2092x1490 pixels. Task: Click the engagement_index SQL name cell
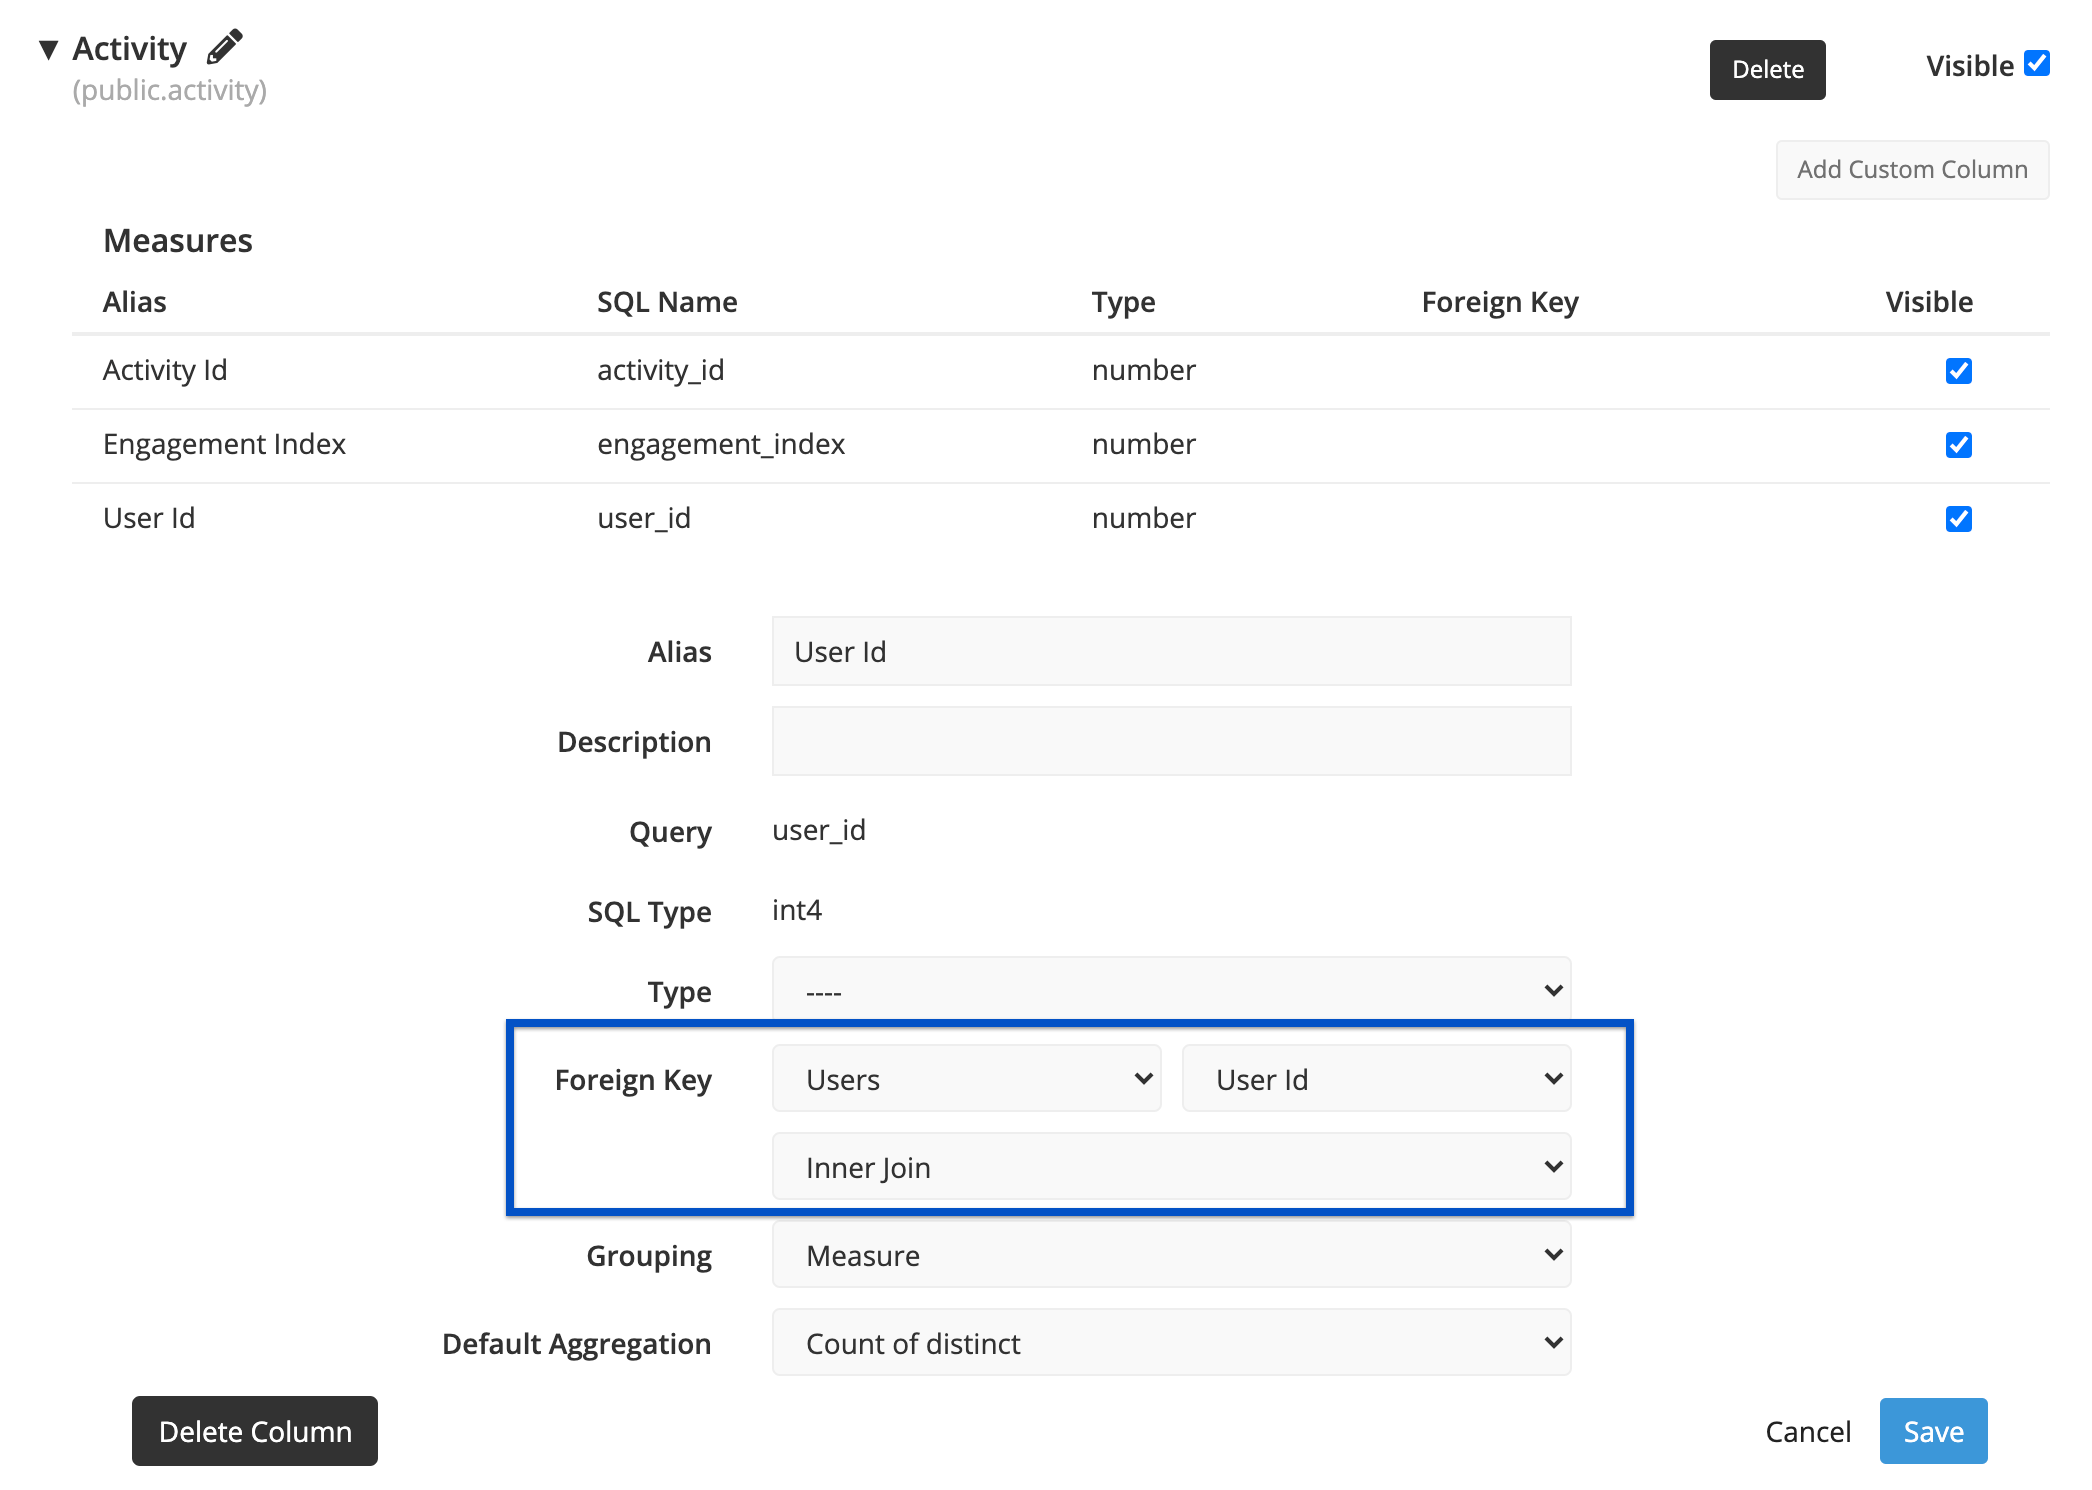click(x=721, y=444)
